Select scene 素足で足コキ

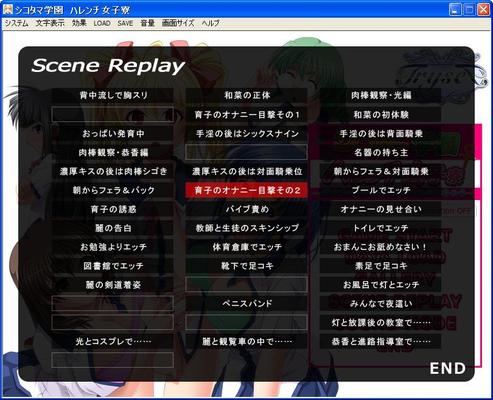point(381,266)
